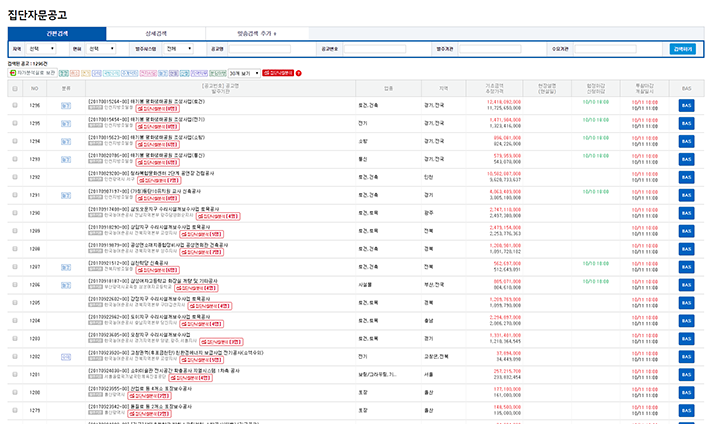Click the red question mark help icon
The image size is (712, 424).
pyautogui.click(x=298, y=73)
